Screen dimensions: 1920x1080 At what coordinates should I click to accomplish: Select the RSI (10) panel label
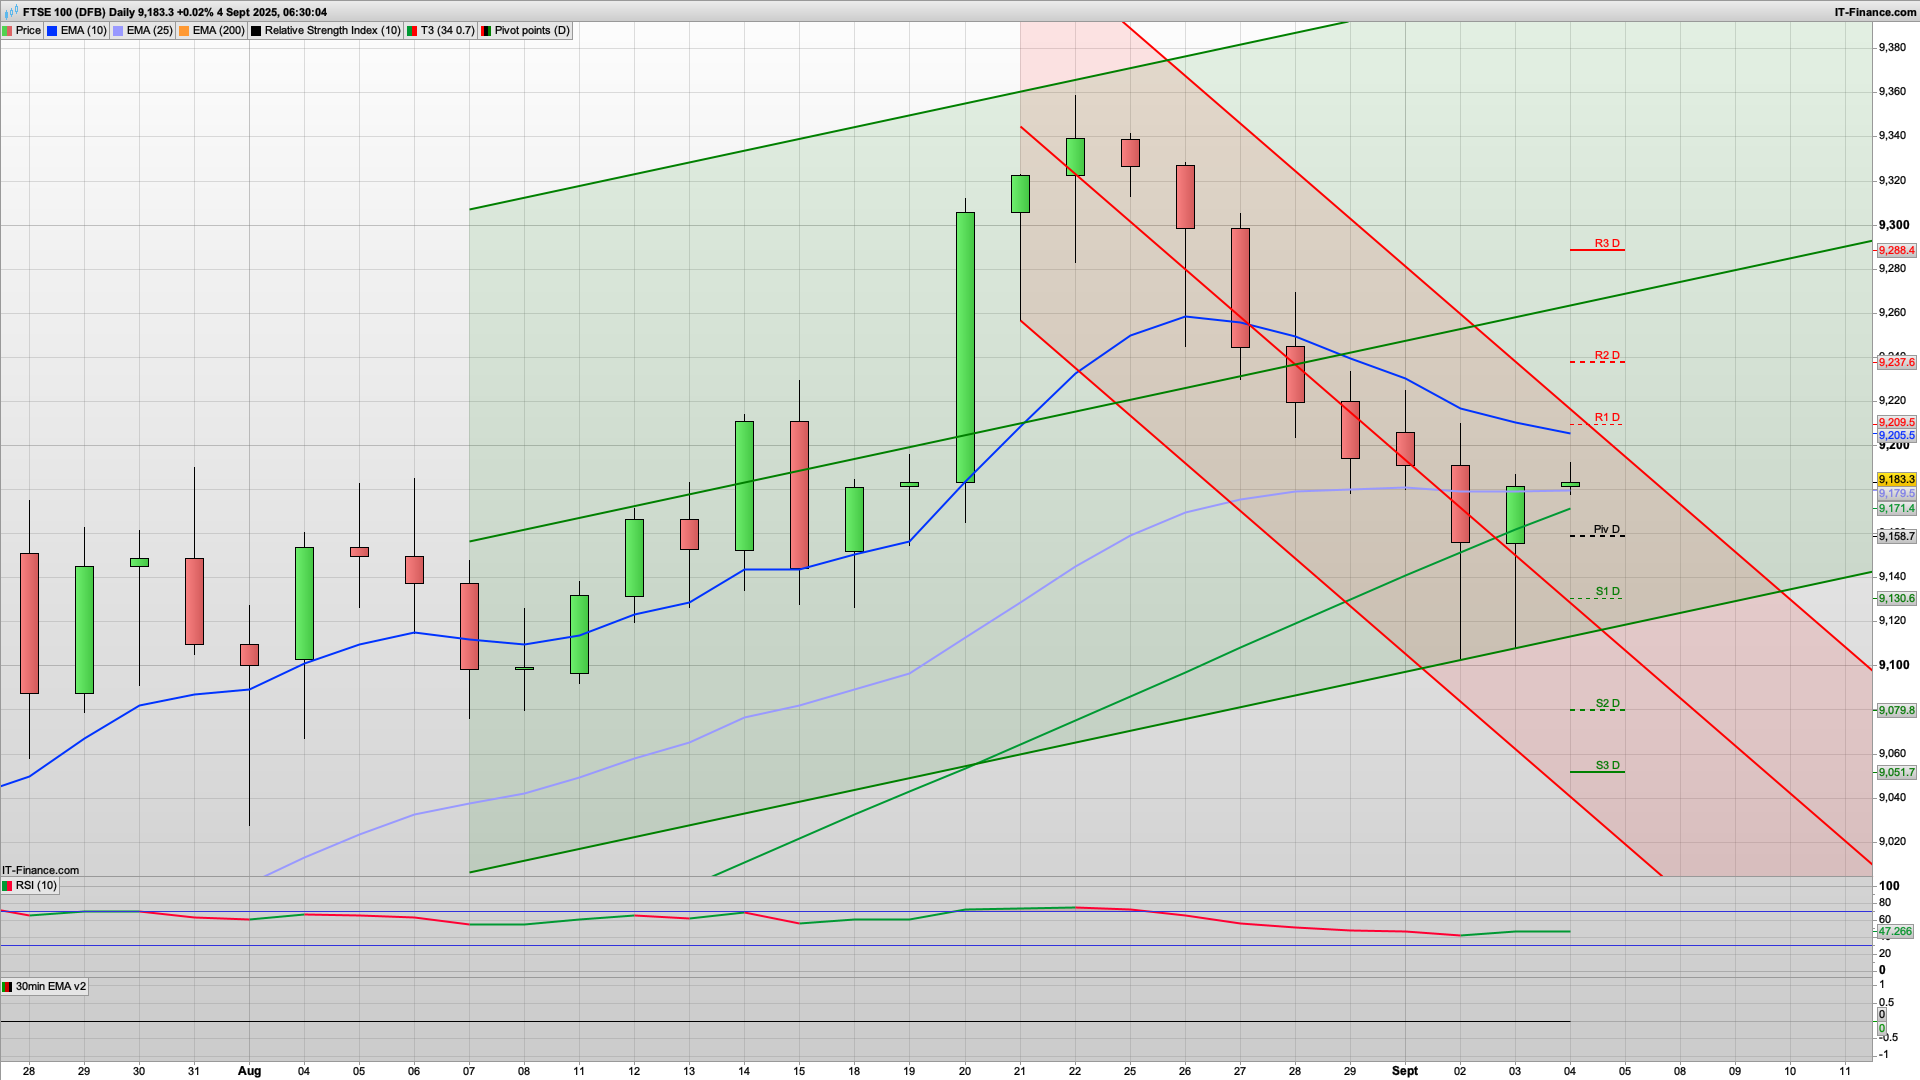tap(30, 886)
